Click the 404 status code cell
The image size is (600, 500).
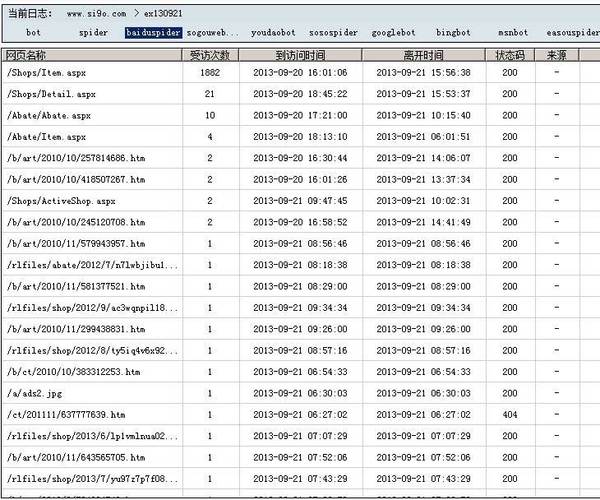[510, 415]
